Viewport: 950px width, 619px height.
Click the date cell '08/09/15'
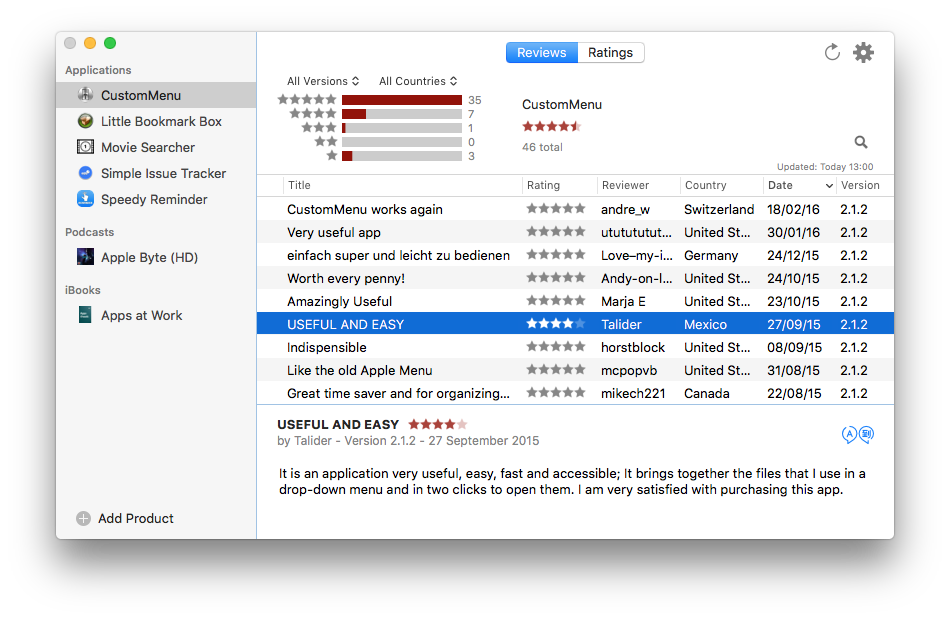tap(794, 348)
